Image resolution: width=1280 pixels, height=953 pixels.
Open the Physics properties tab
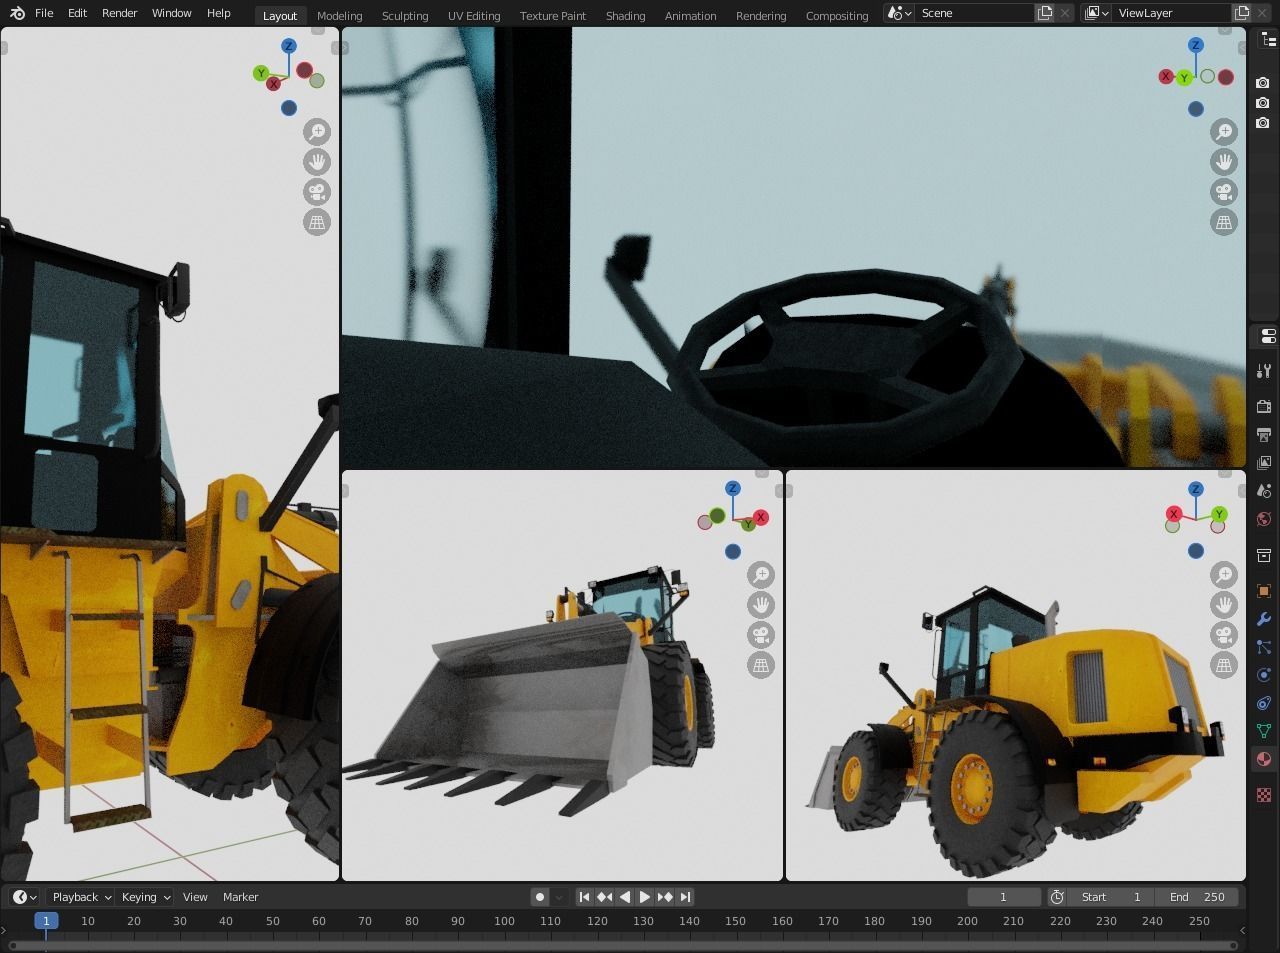1264,675
